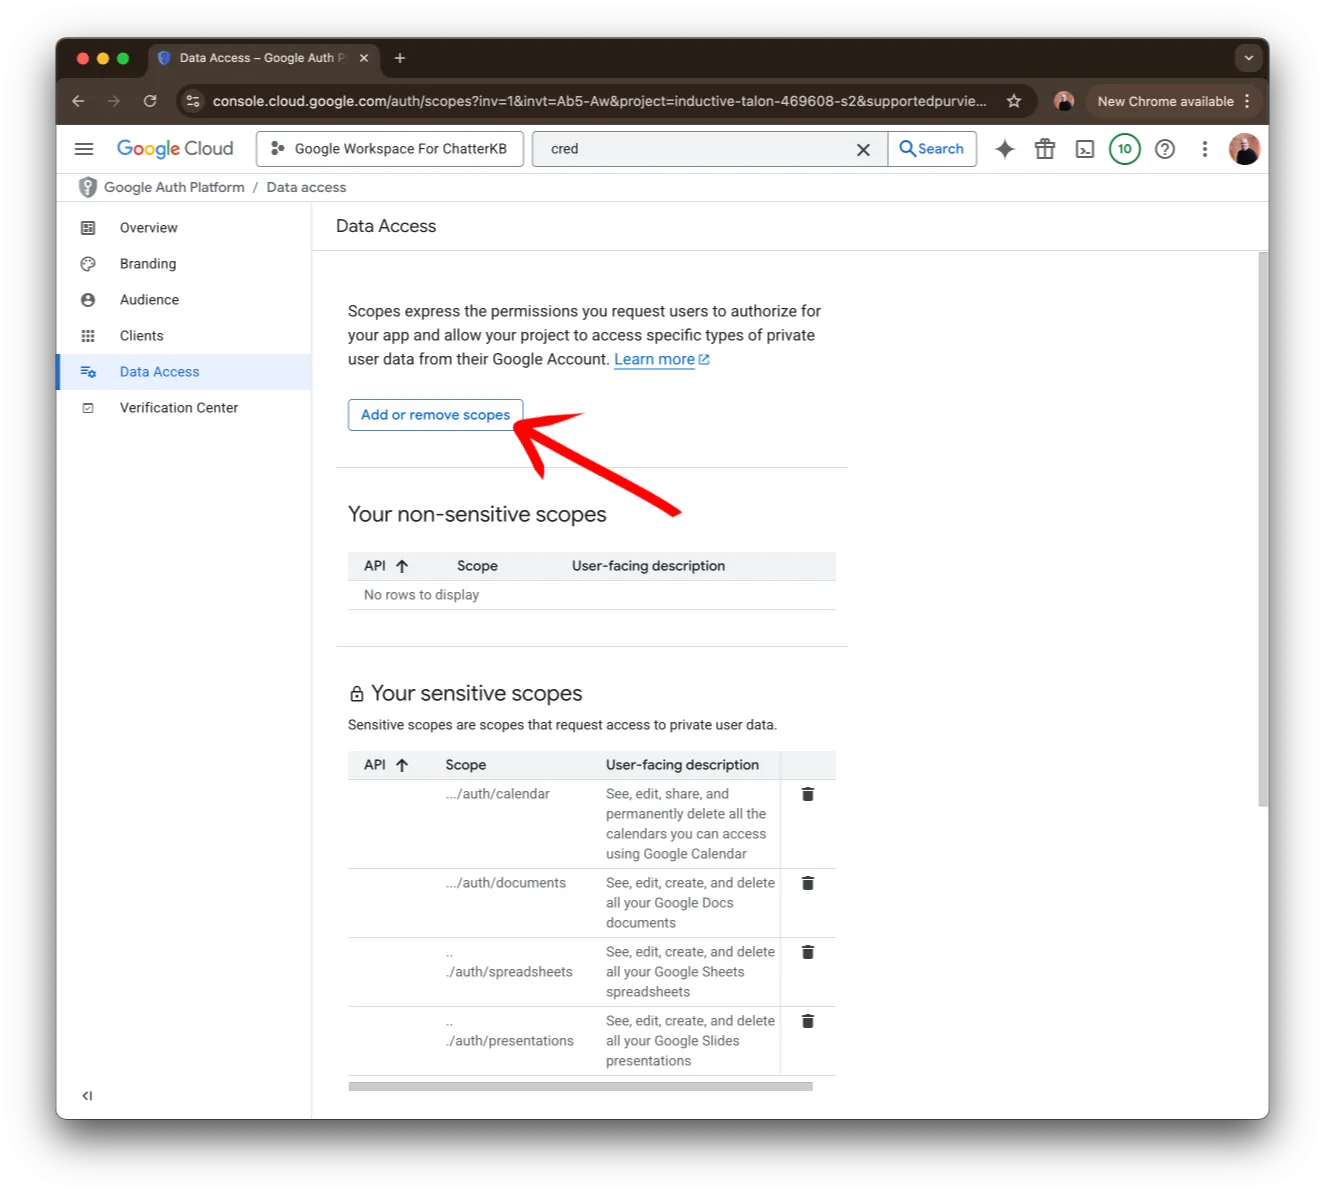This screenshot has width=1325, height=1193.
Task: Open a new browser tab
Action: click(400, 58)
